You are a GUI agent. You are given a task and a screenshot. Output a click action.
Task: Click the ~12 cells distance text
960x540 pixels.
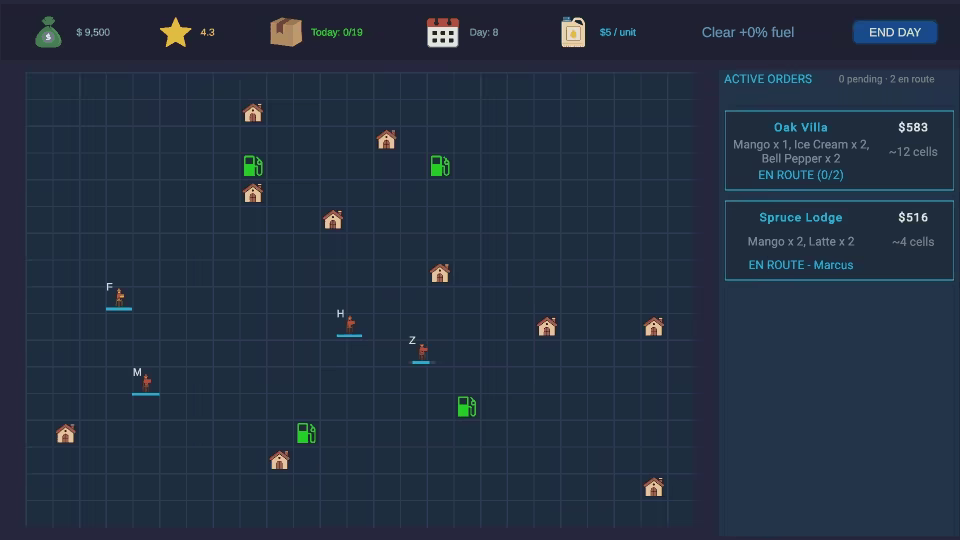click(x=913, y=152)
